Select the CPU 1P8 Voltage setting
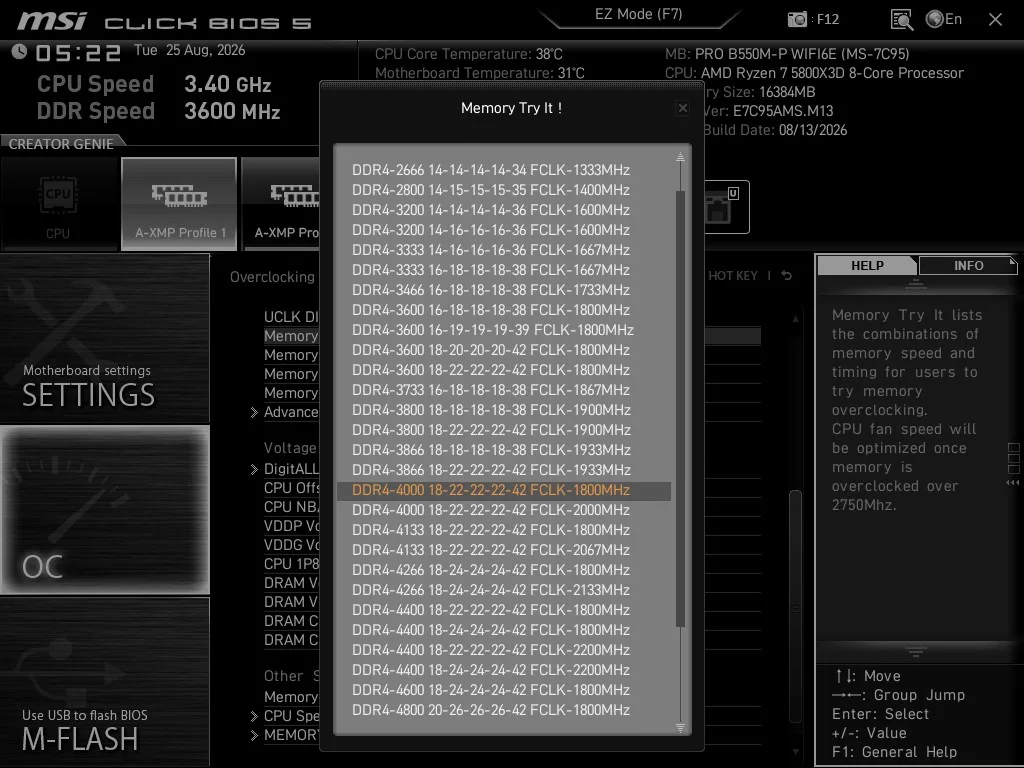The height and width of the screenshot is (768, 1024). [x=291, y=564]
